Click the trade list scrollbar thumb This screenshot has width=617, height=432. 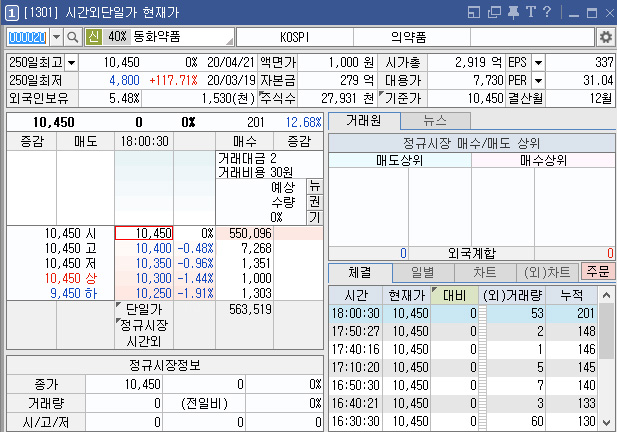pyautogui.click(x=606, y=331)
